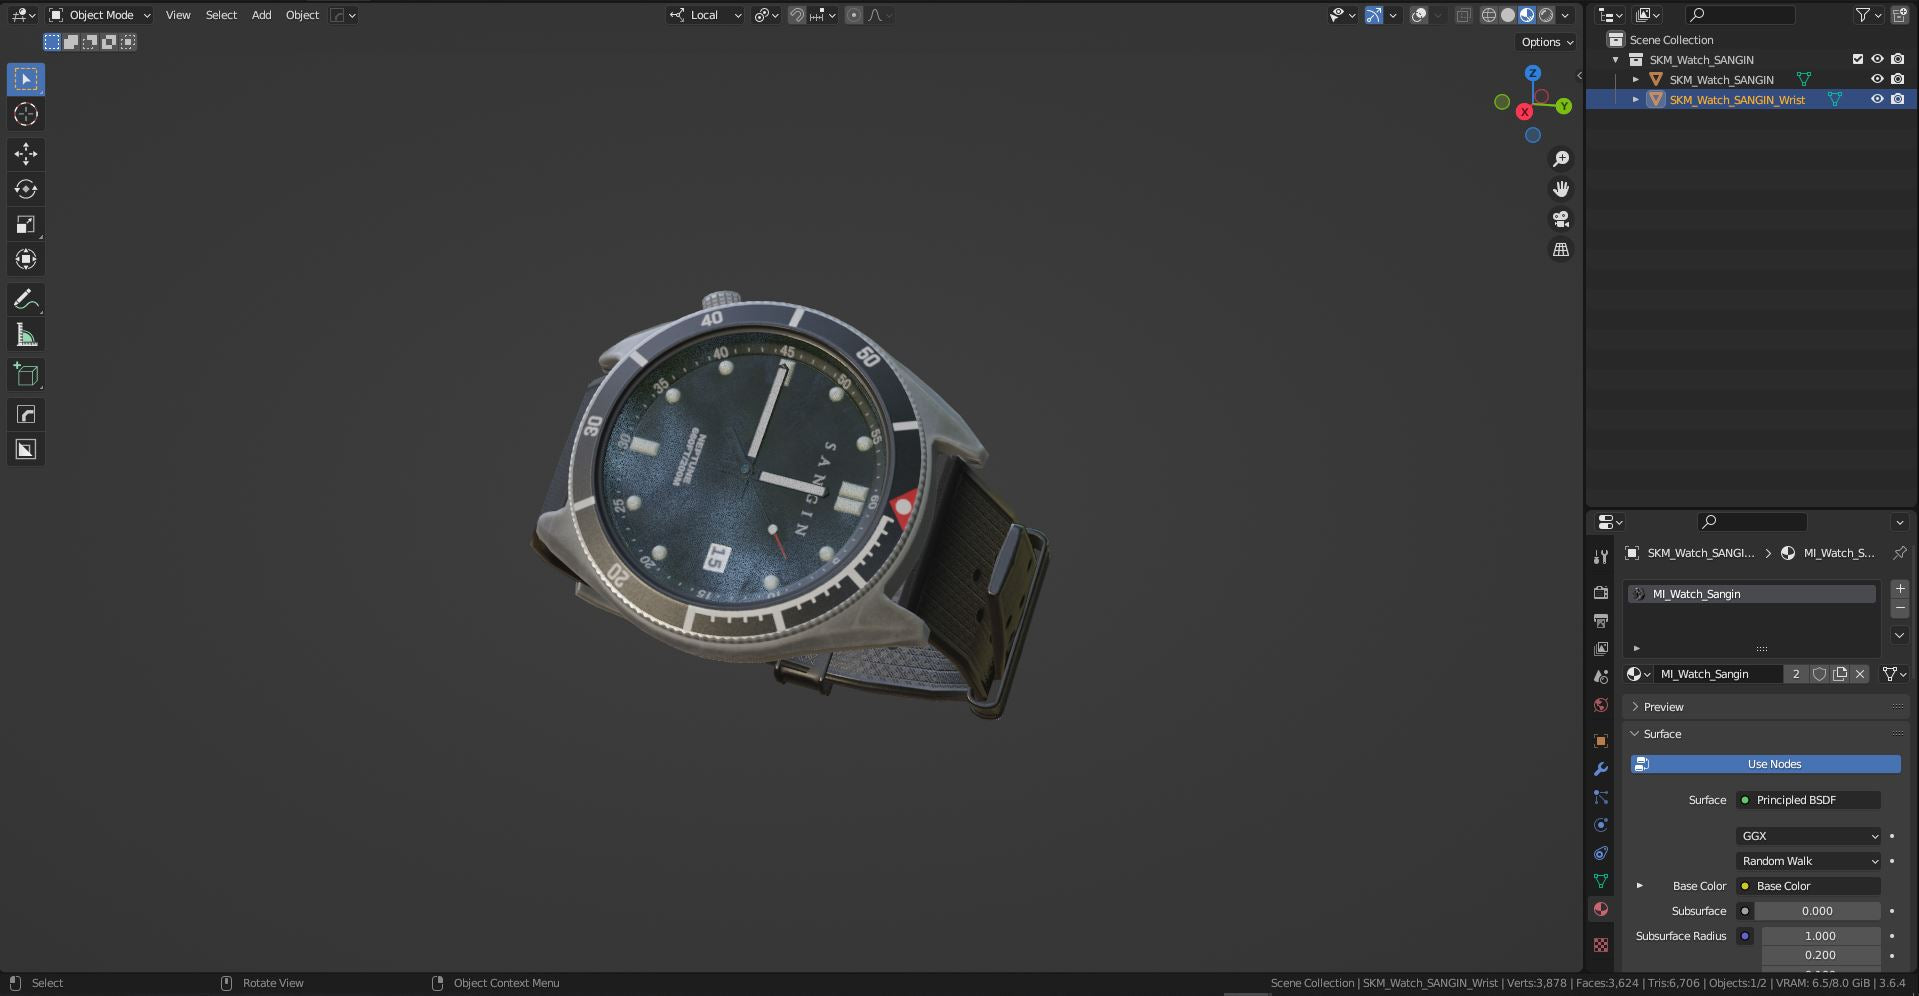The width and height of the screenshot is (1919, 996).
Task: Toggle proportional editing in header
Action: [x=854, y=15]
